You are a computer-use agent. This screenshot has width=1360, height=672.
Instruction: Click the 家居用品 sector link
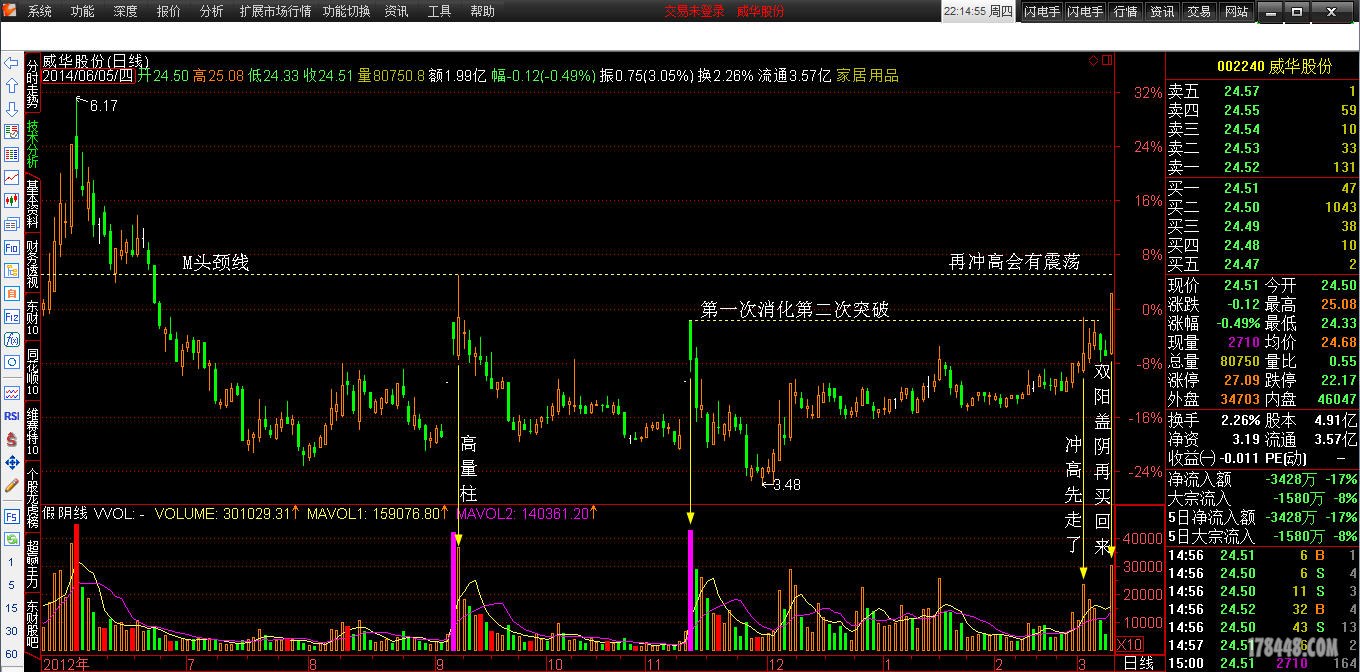click(x=867, y=75)
